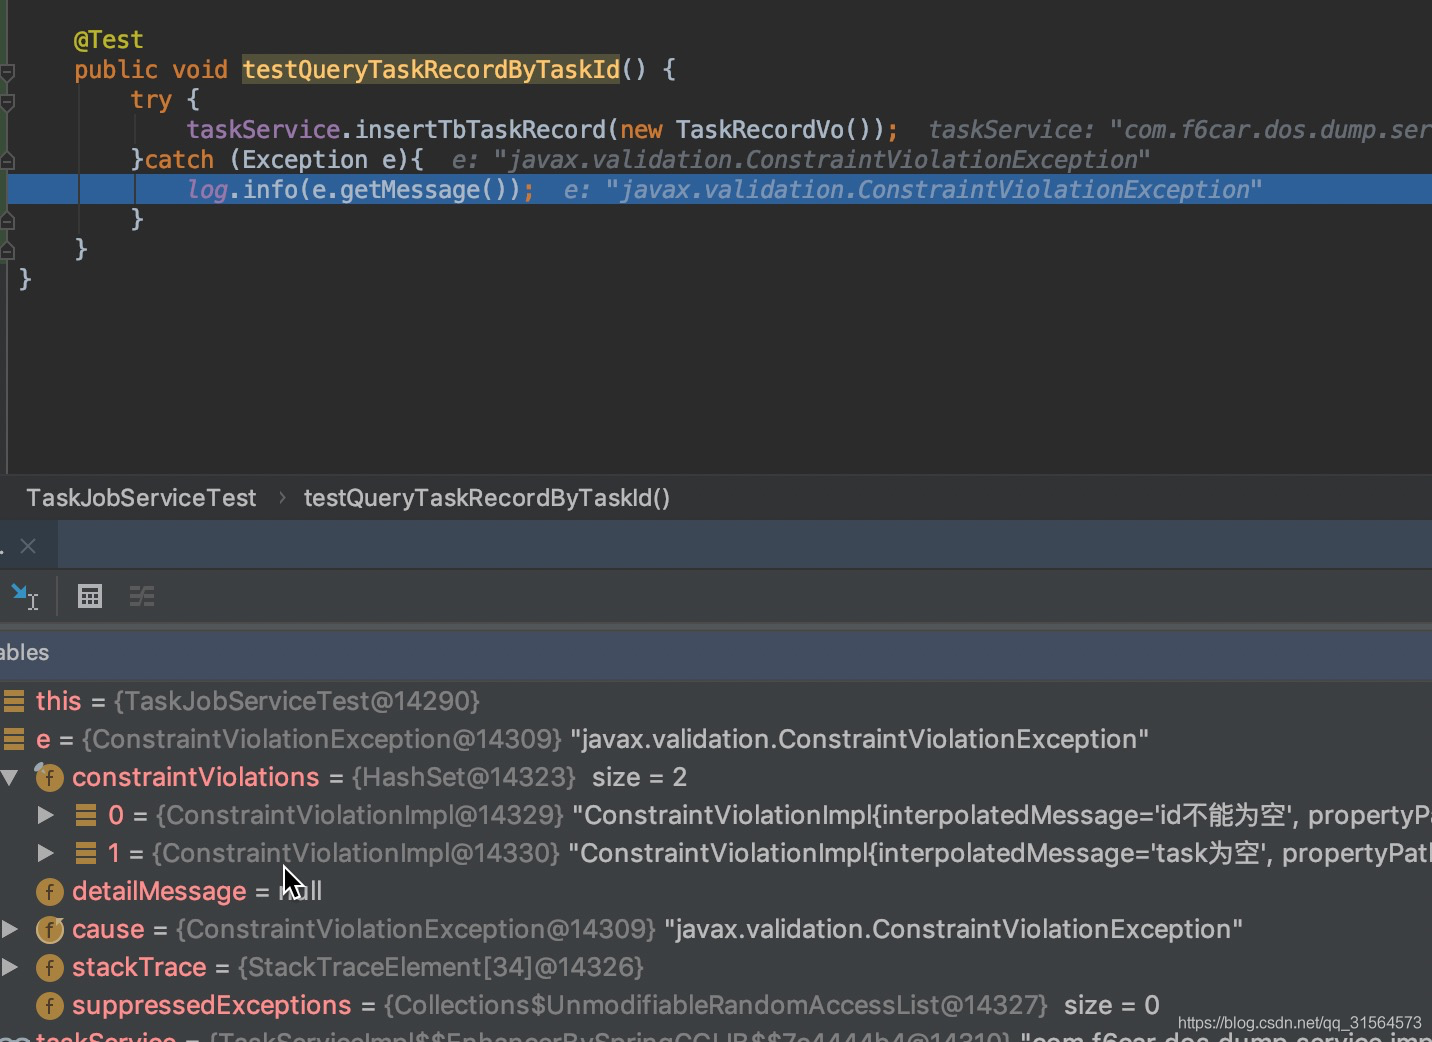Click the field icon next to stackTrace
1432x1042 pixels.
click(x=49, y=967)
